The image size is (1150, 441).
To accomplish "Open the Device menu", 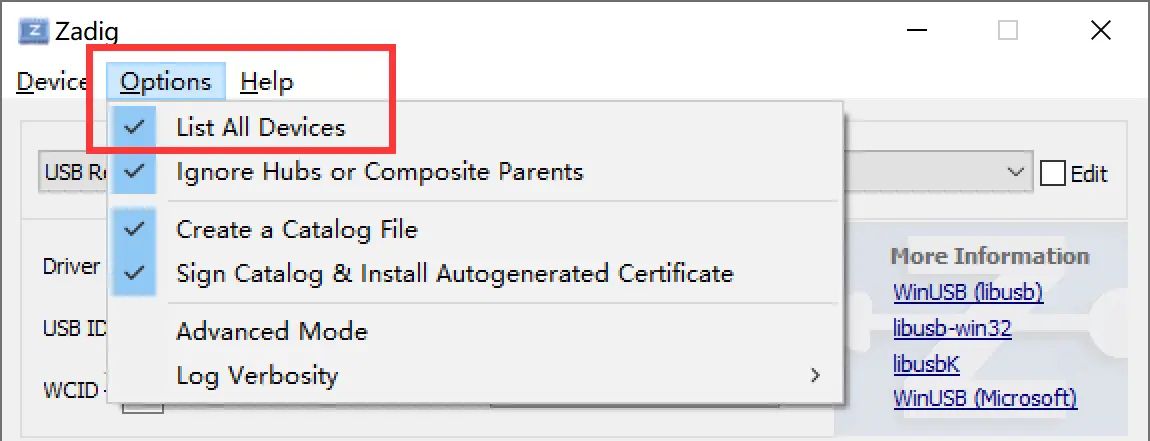I will (x=52, y=81).
